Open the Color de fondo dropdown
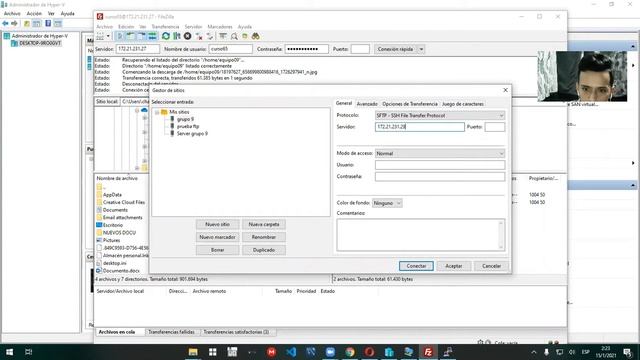 387,203
